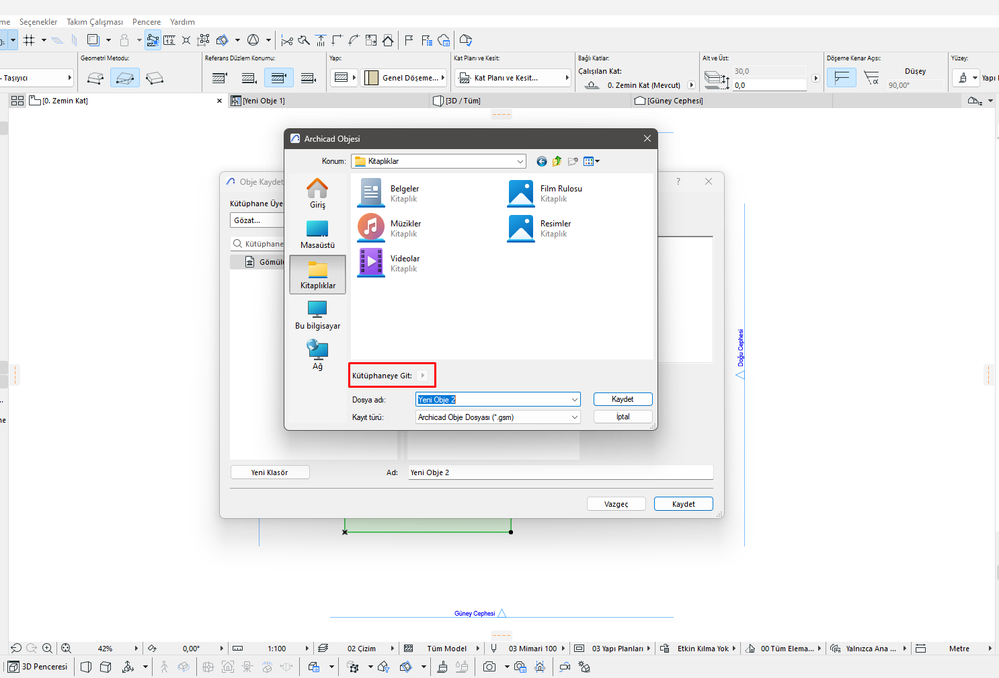This screenshot has height=678, width=999.
Task: Go to Bu bilgisayar in the sidebar
Action: [317, 315]
